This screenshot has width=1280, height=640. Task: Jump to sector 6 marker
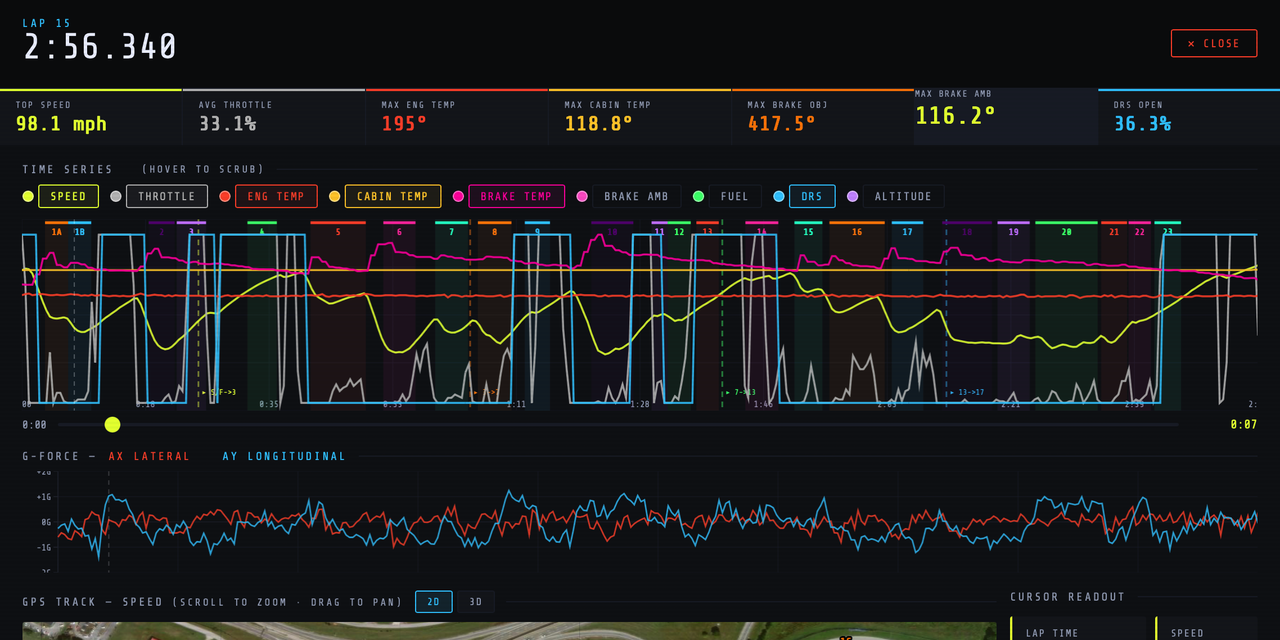tap(399, 231)
